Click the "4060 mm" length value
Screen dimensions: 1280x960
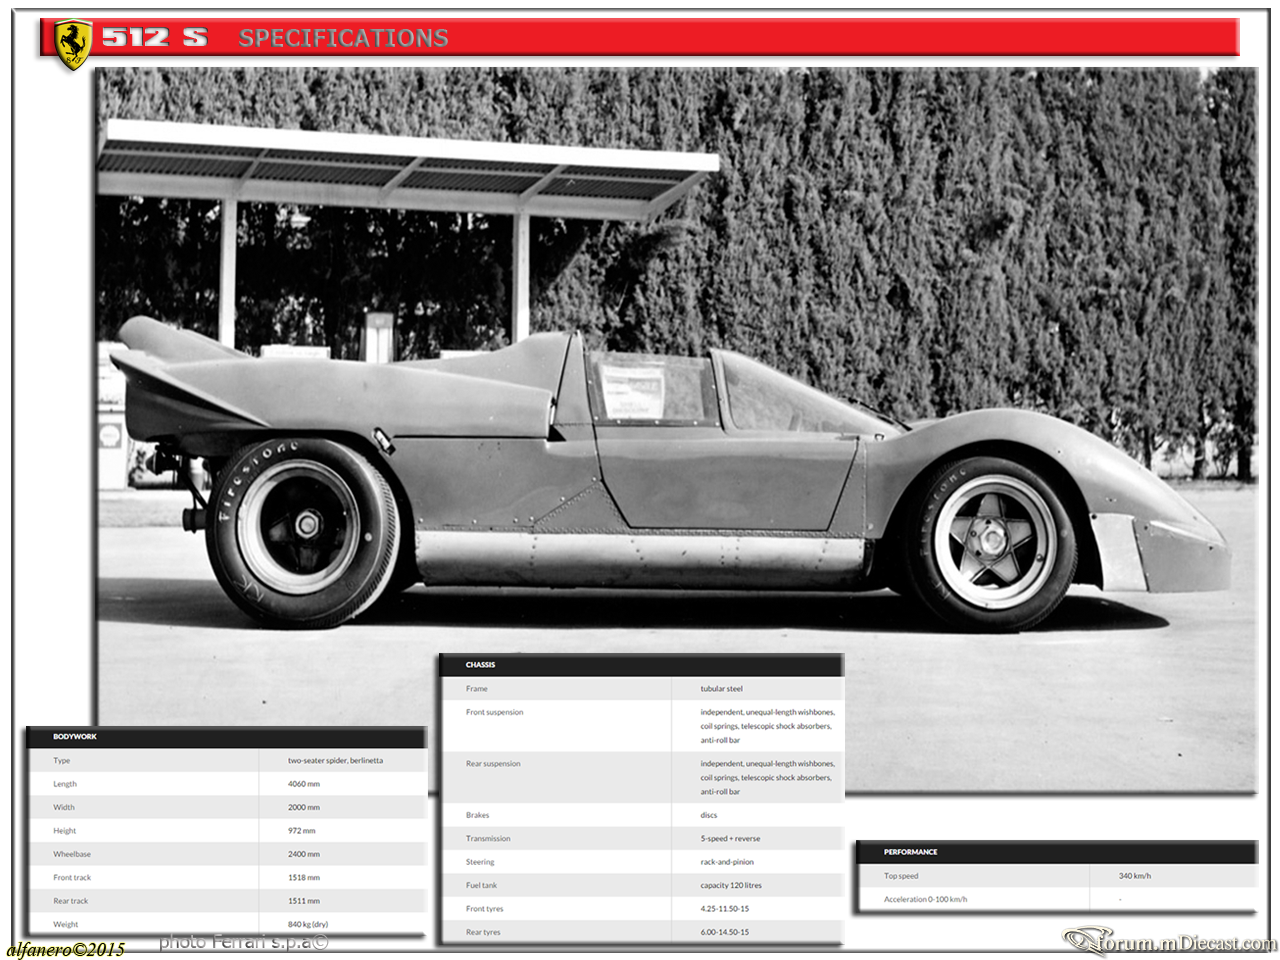304,784
